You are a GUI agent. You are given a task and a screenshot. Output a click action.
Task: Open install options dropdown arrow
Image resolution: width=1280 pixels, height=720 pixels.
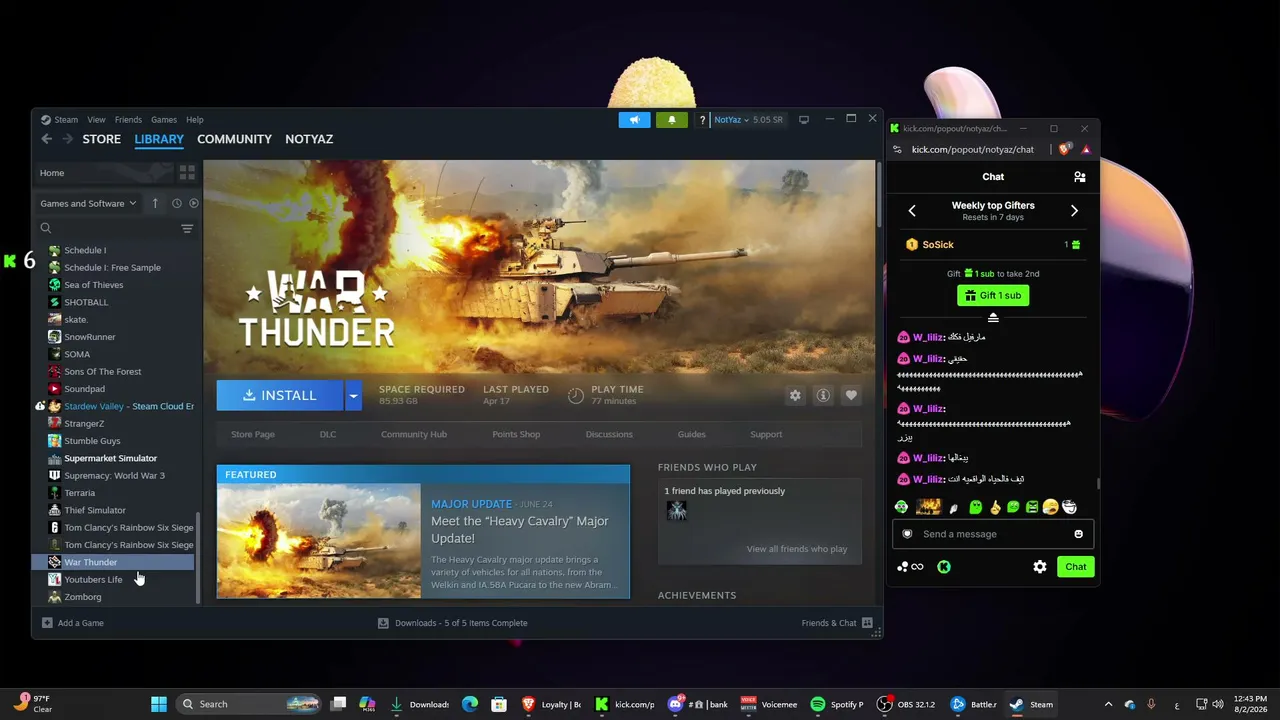tap(353, 395)
